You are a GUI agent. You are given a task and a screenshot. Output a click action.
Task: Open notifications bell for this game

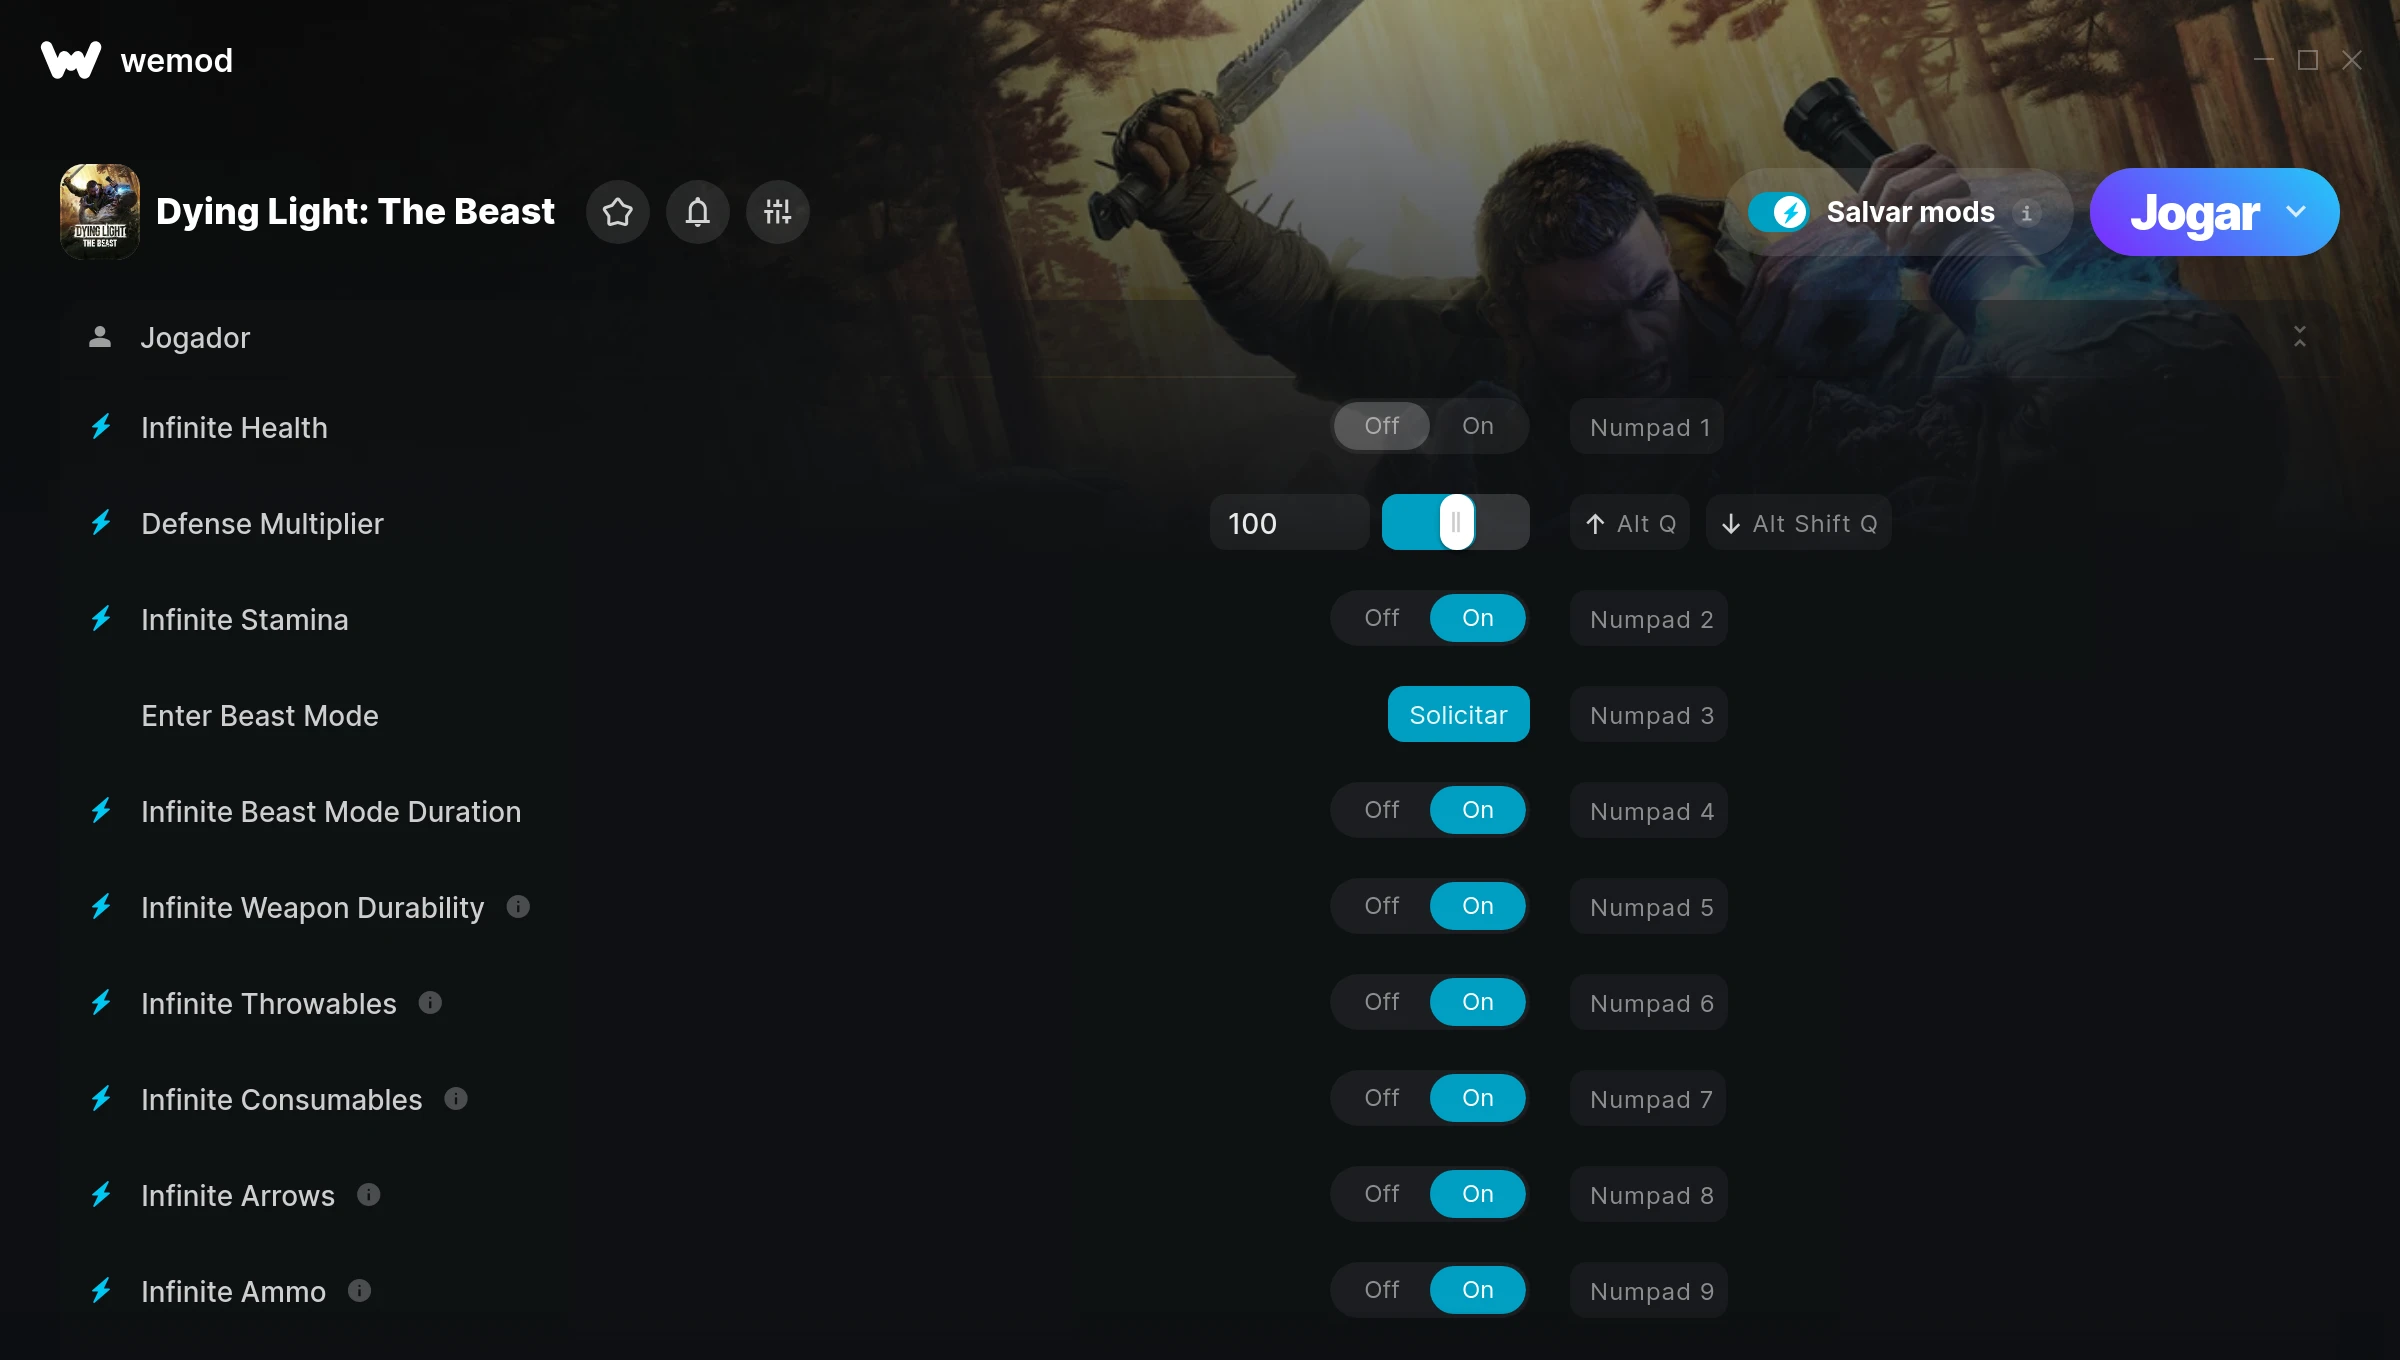click(698, 212)
